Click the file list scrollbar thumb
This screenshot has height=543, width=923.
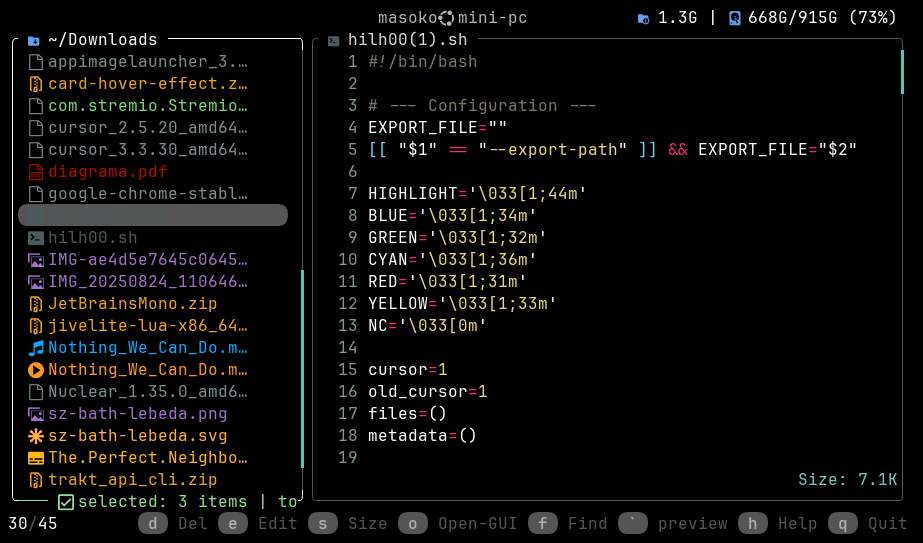[x=303, y=369]
